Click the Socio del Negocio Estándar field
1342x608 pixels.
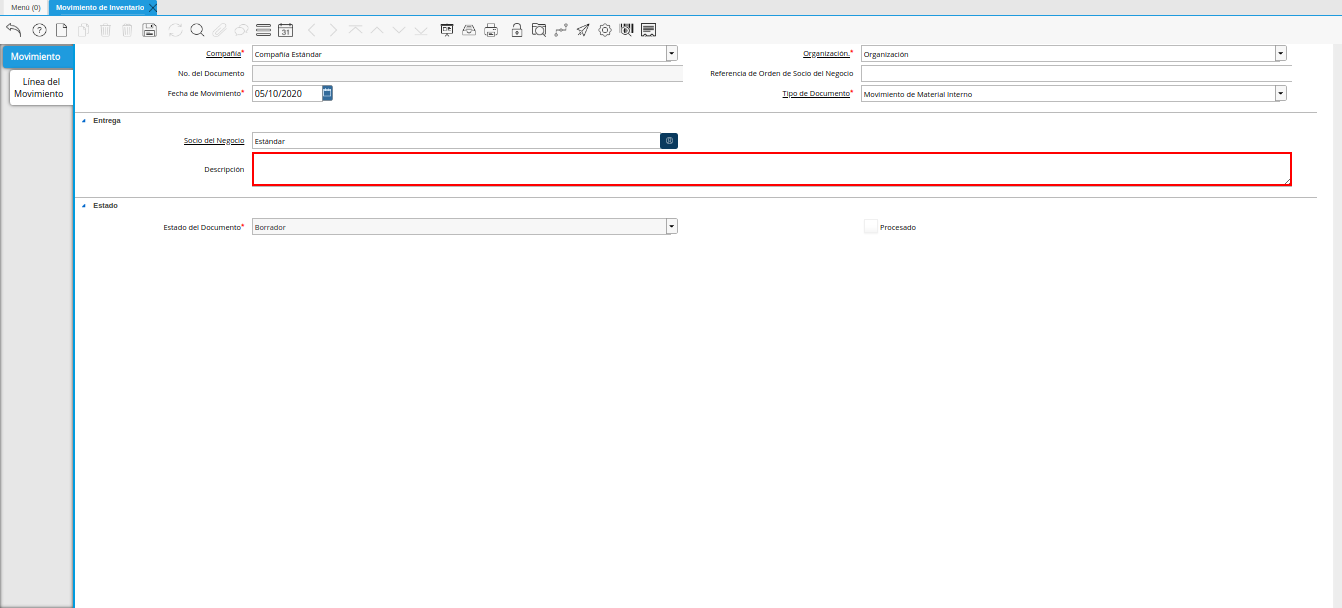[456, 141]
